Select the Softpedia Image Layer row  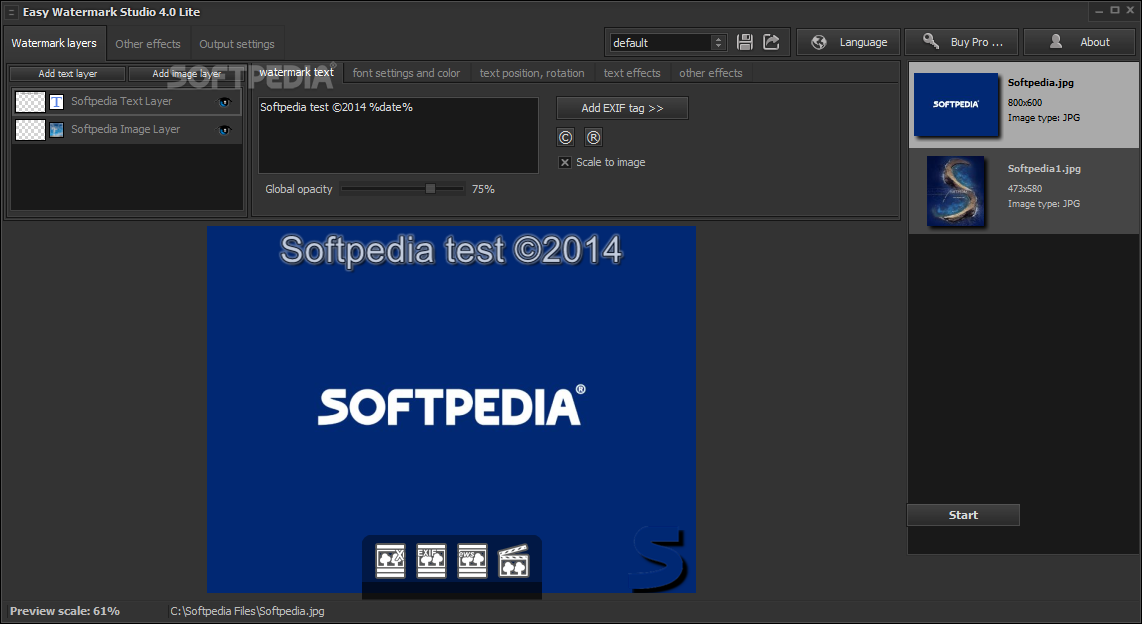coord(127,130)
